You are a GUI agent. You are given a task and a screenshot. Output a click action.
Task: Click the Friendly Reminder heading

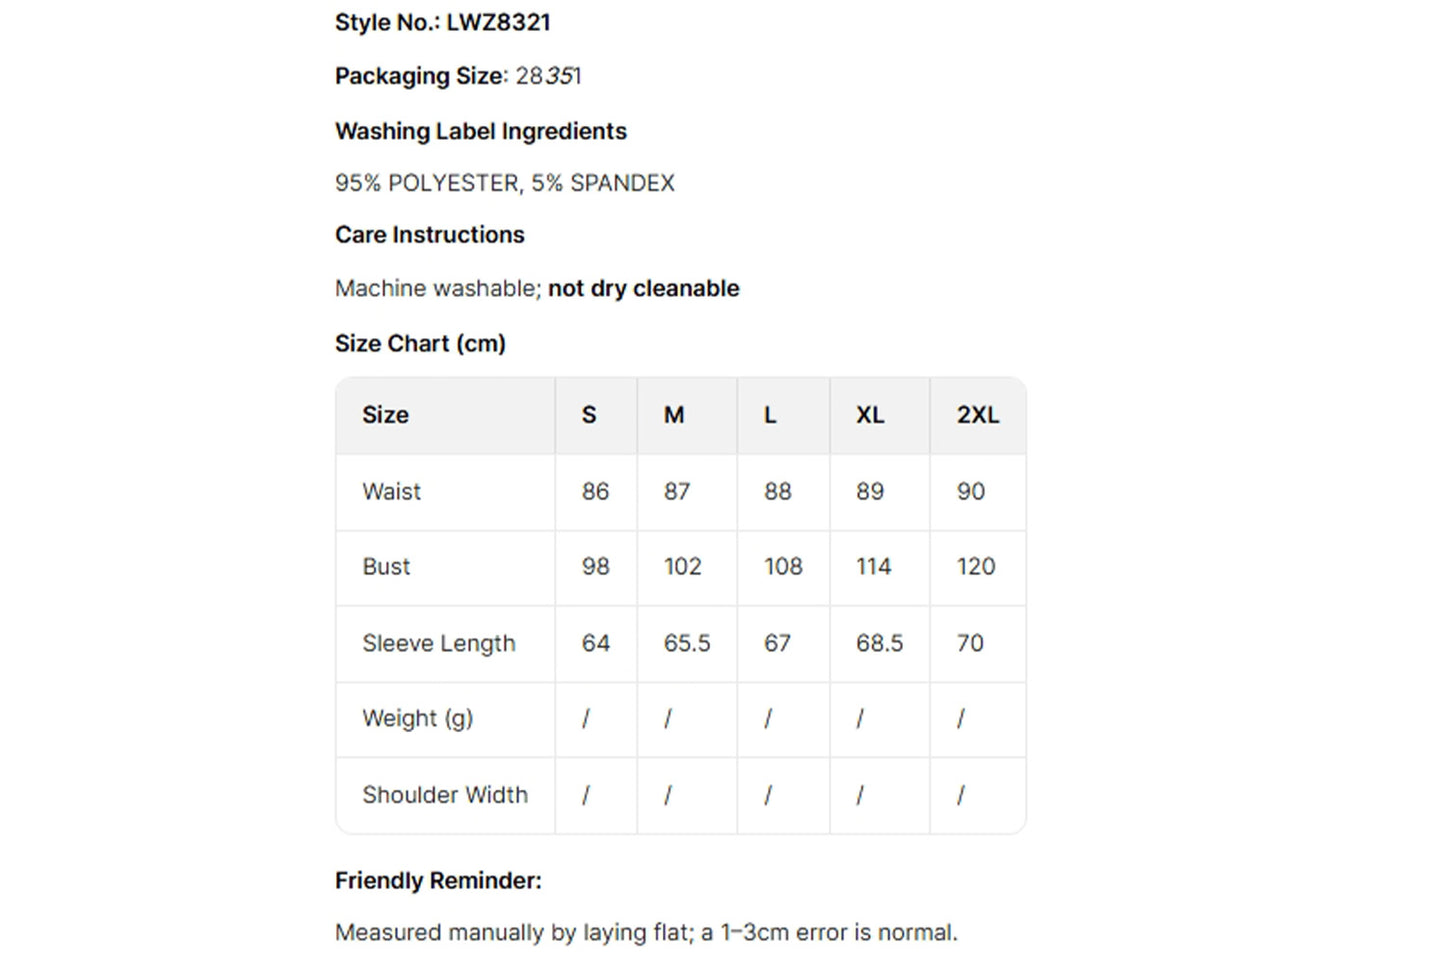[438, 881]
